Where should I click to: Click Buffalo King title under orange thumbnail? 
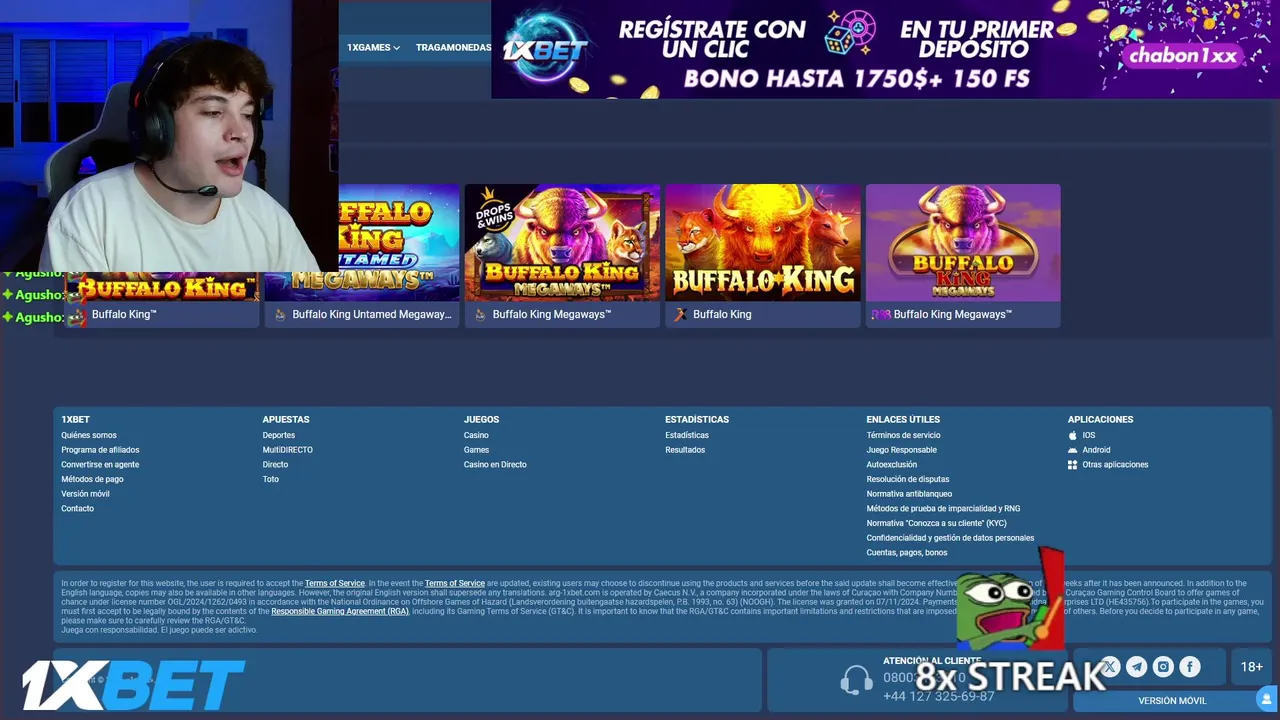pyautogui.click(x=722, y=314)
